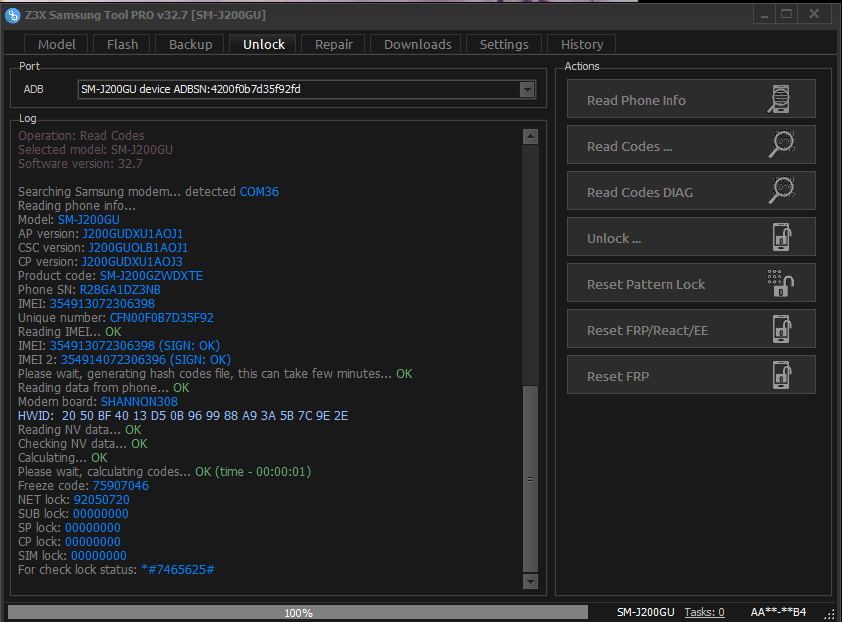Click CP version J200GUDXU1AOJ3
This screenshot has width=842, height=622.
(x=132, y=262)
